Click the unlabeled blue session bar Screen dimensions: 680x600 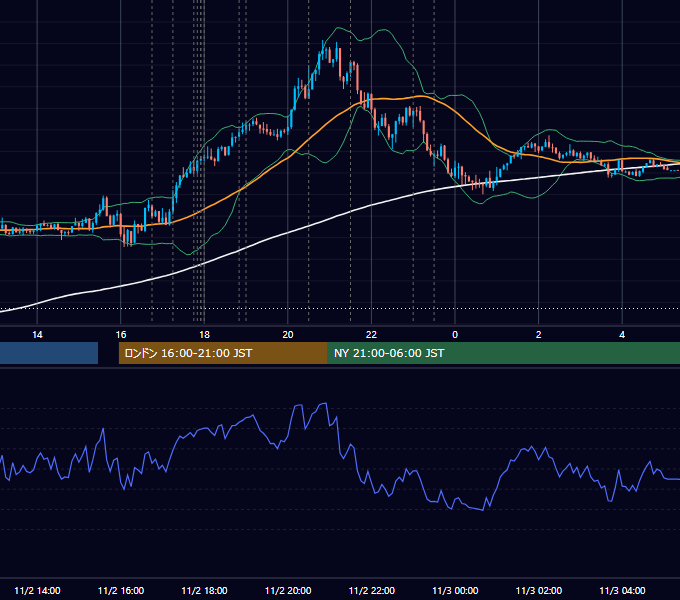(49, 353)
